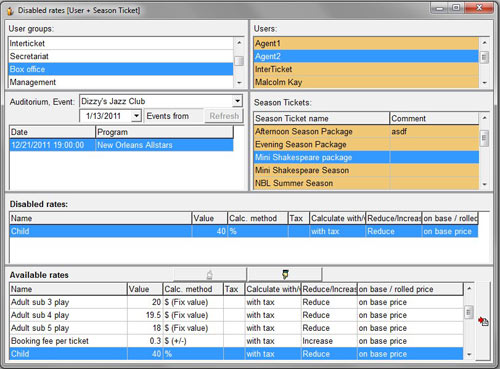Click the Calc. method header in Disabled rates

(258, 218)
